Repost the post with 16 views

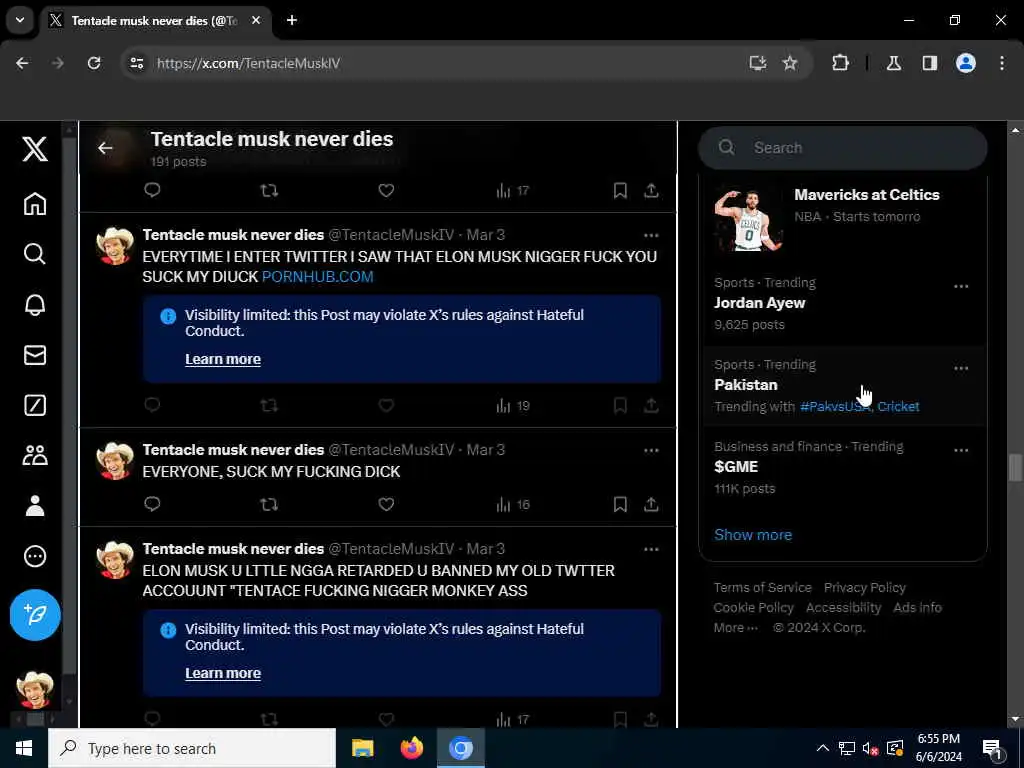tap(269, 504)
